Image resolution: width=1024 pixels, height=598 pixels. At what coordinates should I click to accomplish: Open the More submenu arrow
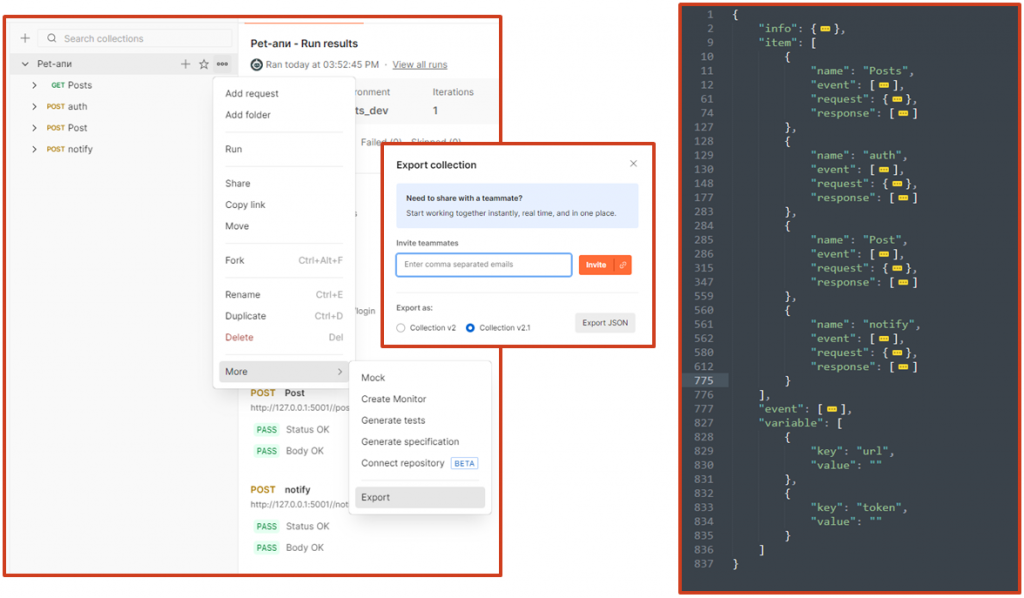(x=340, y=371)
